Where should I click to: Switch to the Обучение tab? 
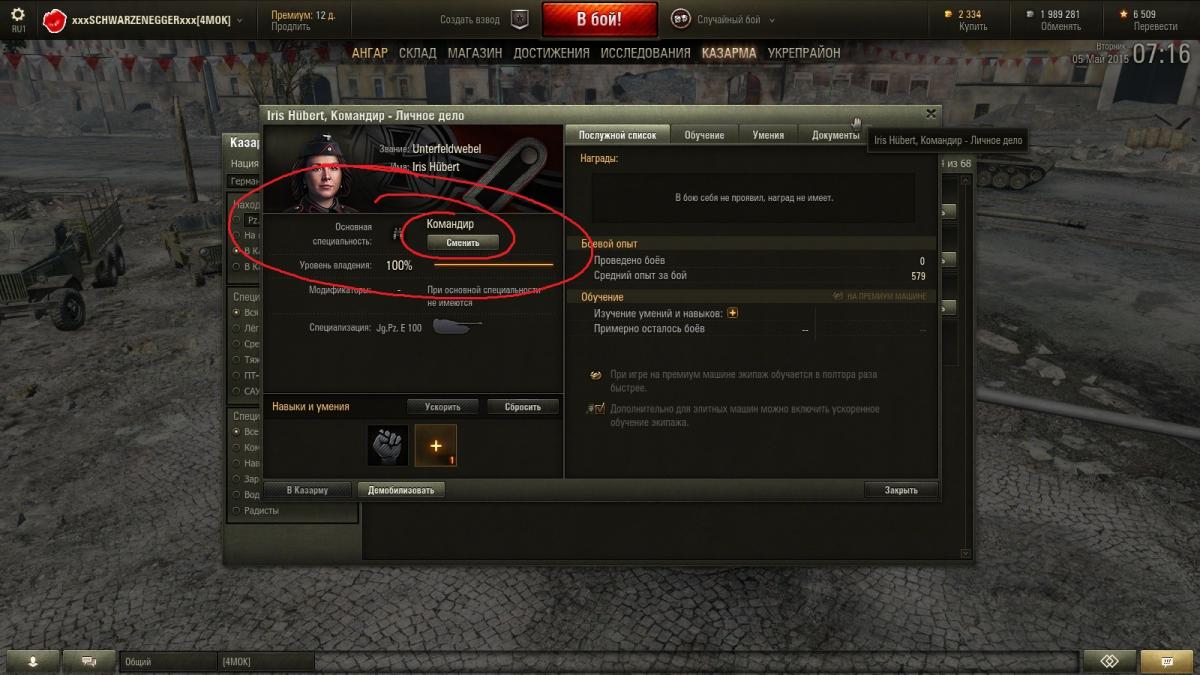pyautogui.click(x=704, y=135)
